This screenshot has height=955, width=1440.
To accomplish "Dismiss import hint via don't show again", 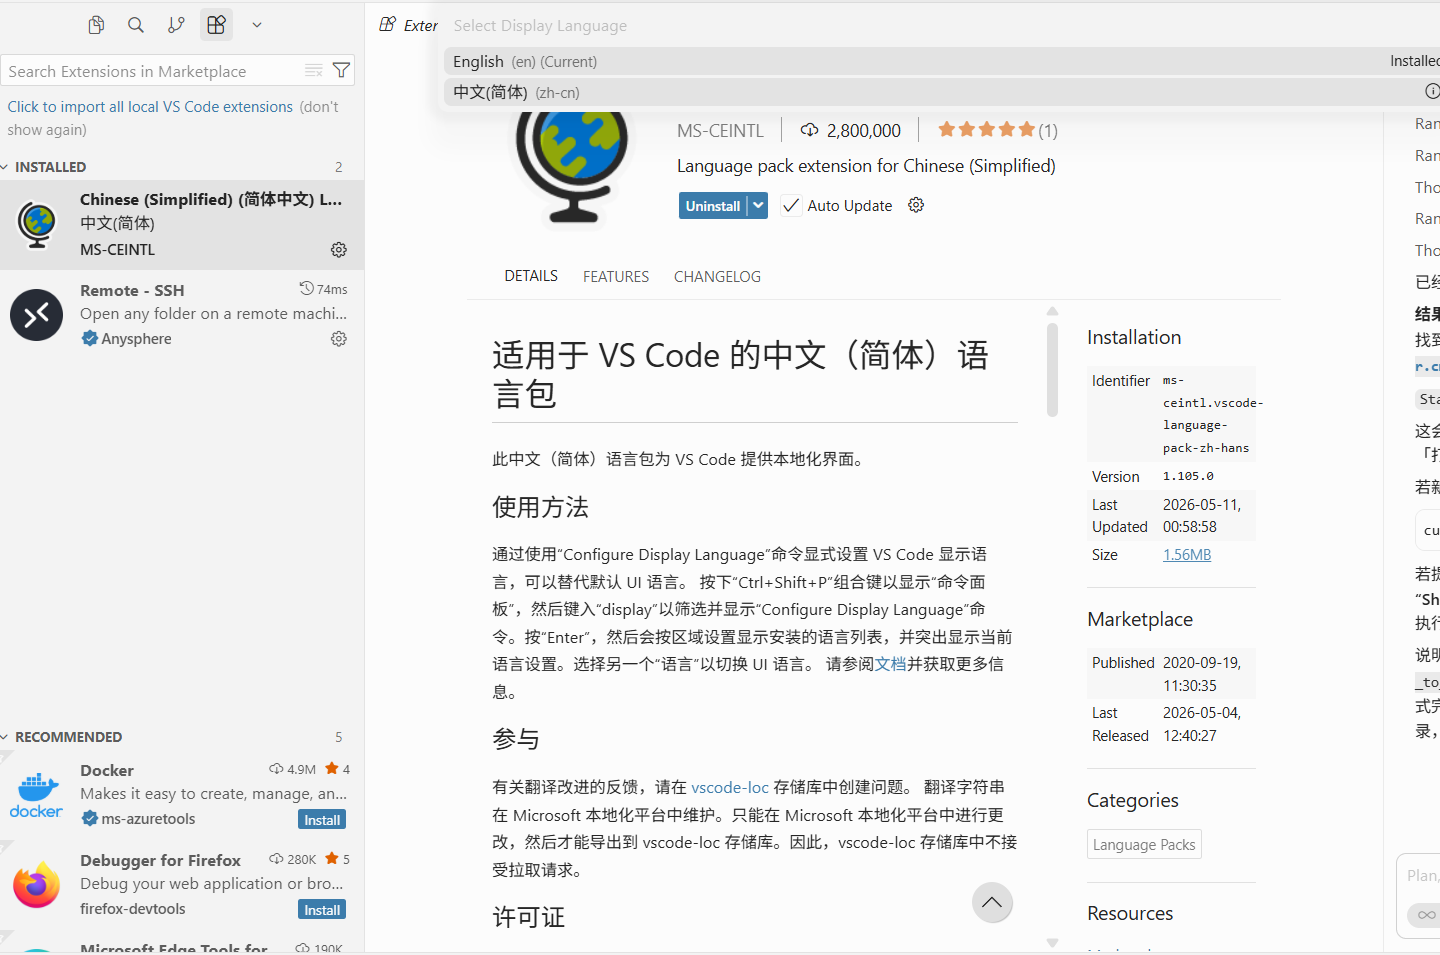I will pos(173,118).
